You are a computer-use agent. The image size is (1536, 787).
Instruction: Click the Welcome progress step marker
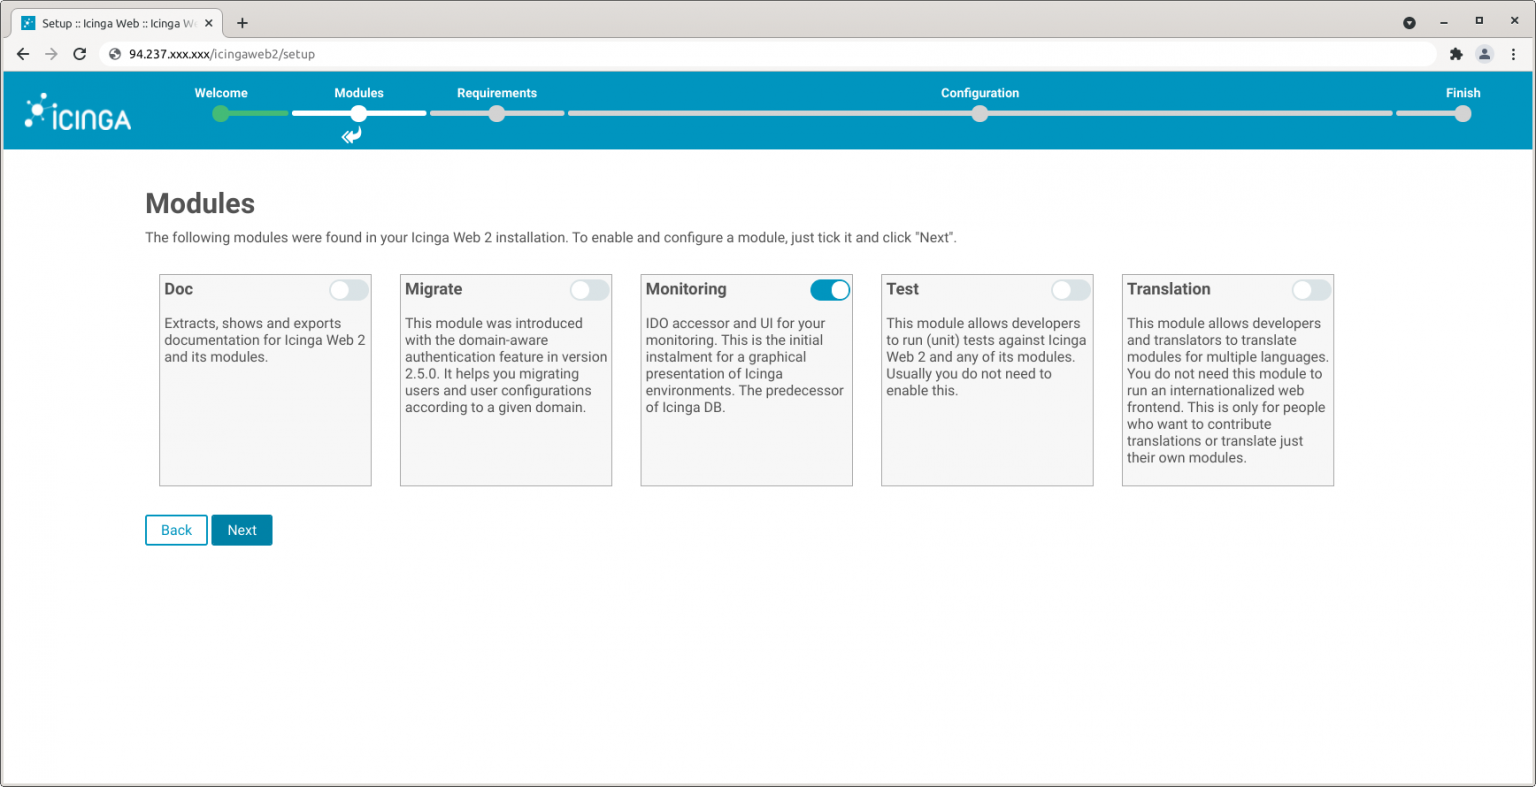click(220, 113)
